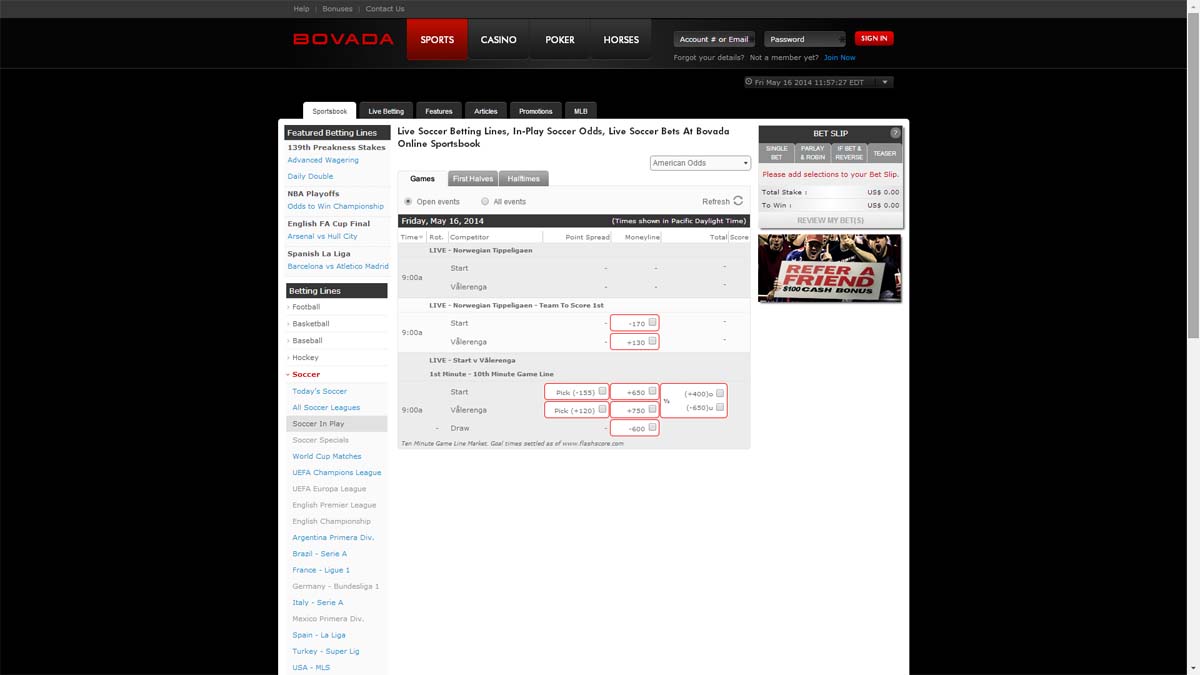1200x675 pixels.
Task: Select the Start +650 moneyline checkbox
Action: pos(652,391)
